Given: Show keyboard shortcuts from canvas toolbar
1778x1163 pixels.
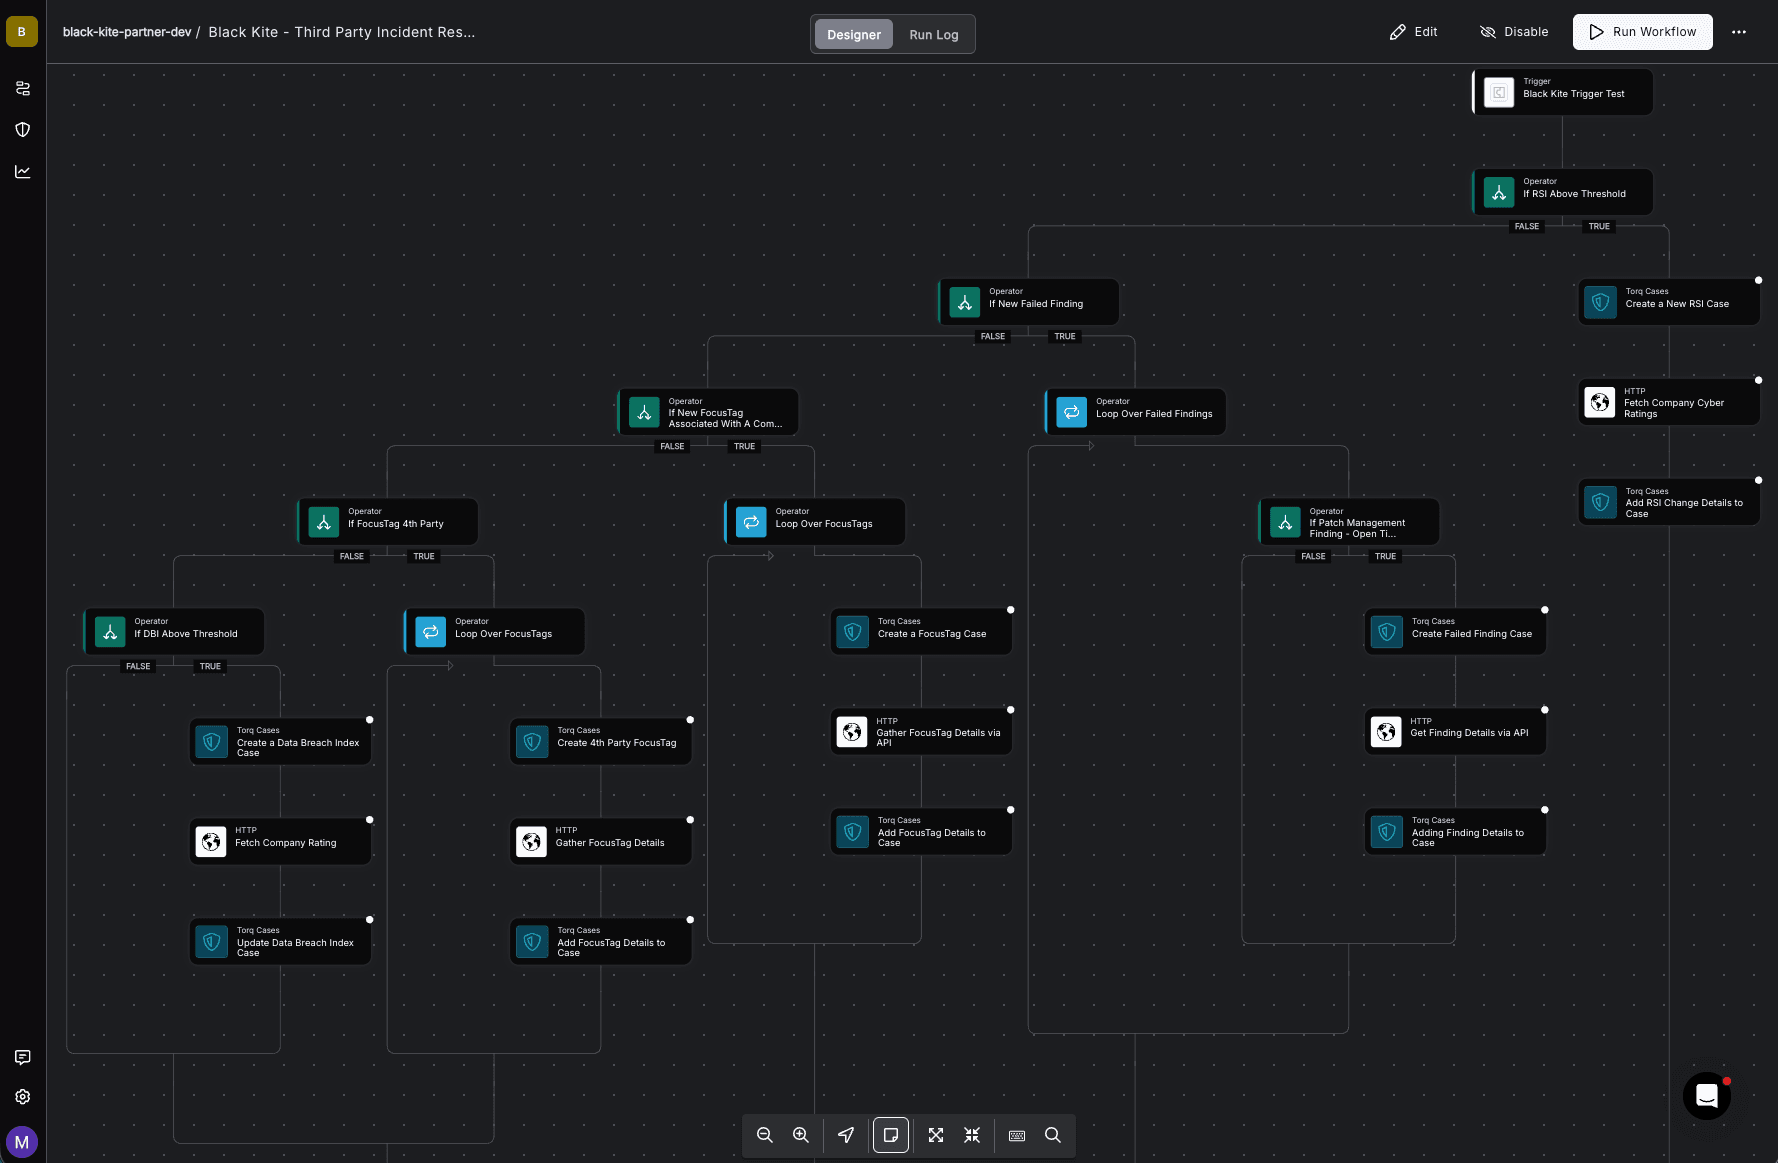Looking at the screenshot, I should (1017, 1135).
